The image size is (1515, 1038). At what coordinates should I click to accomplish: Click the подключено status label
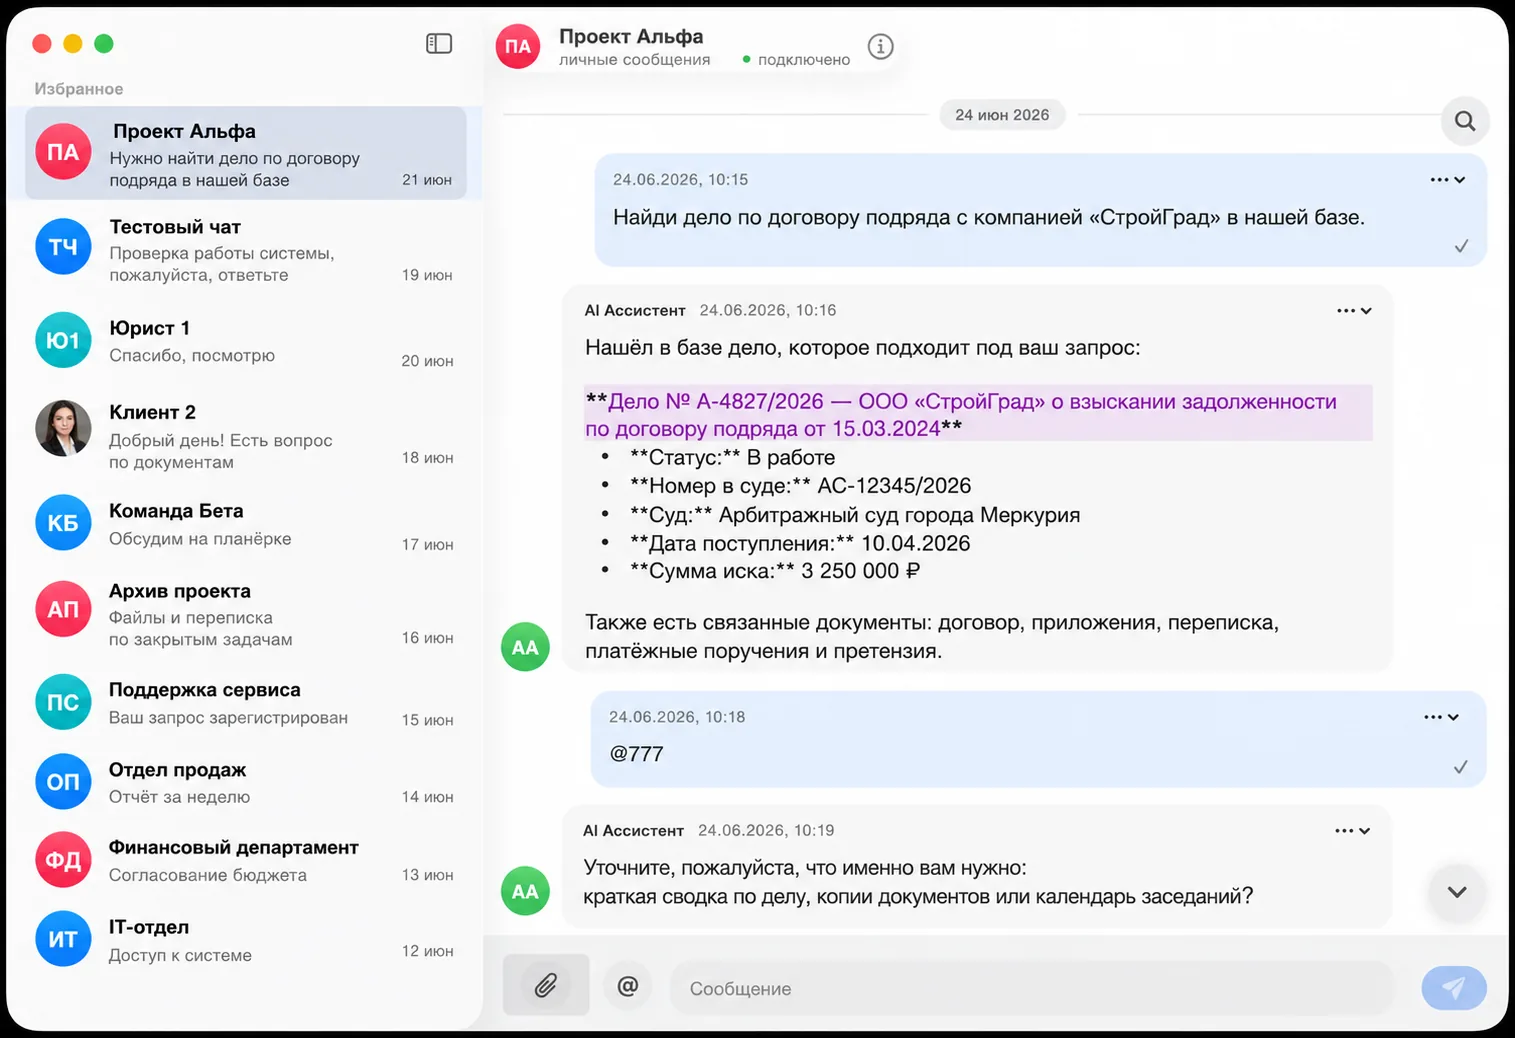[x=804, y=60]
